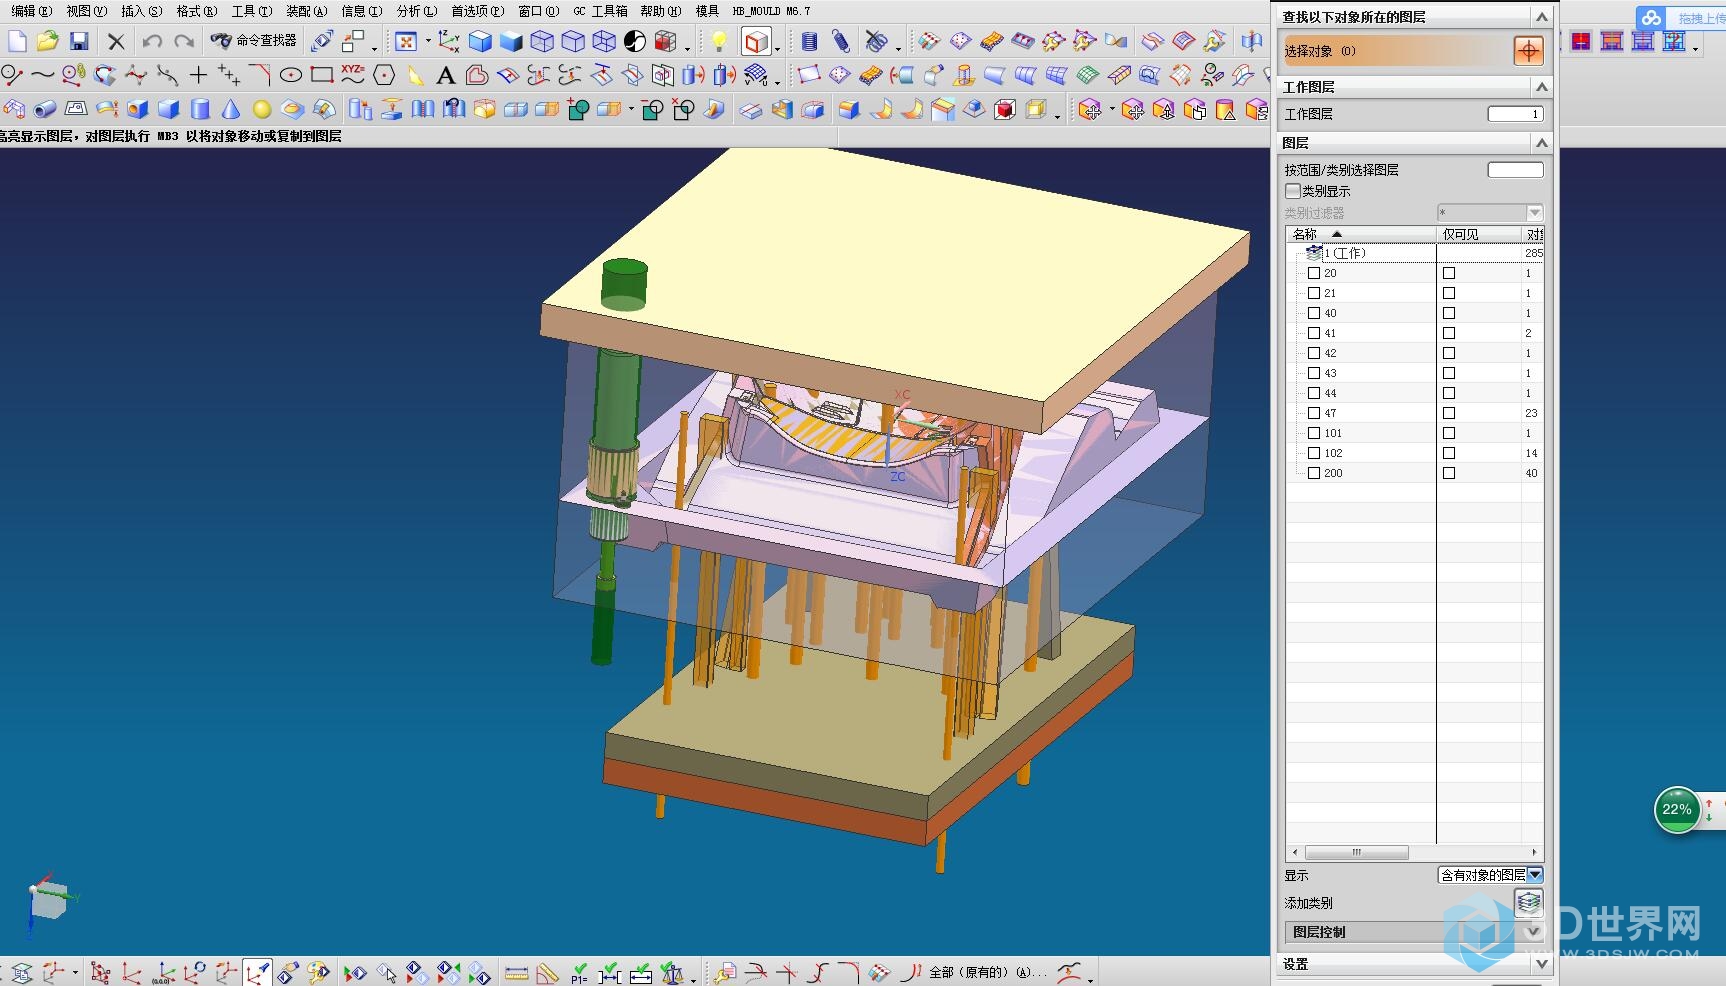Expand the 图层控制 section
Viewport: 1726px width, 986px height.
tap(1534, 931)
